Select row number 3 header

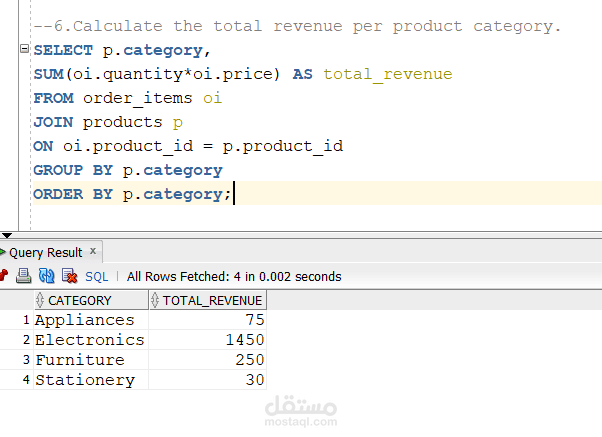coord(27,360)
